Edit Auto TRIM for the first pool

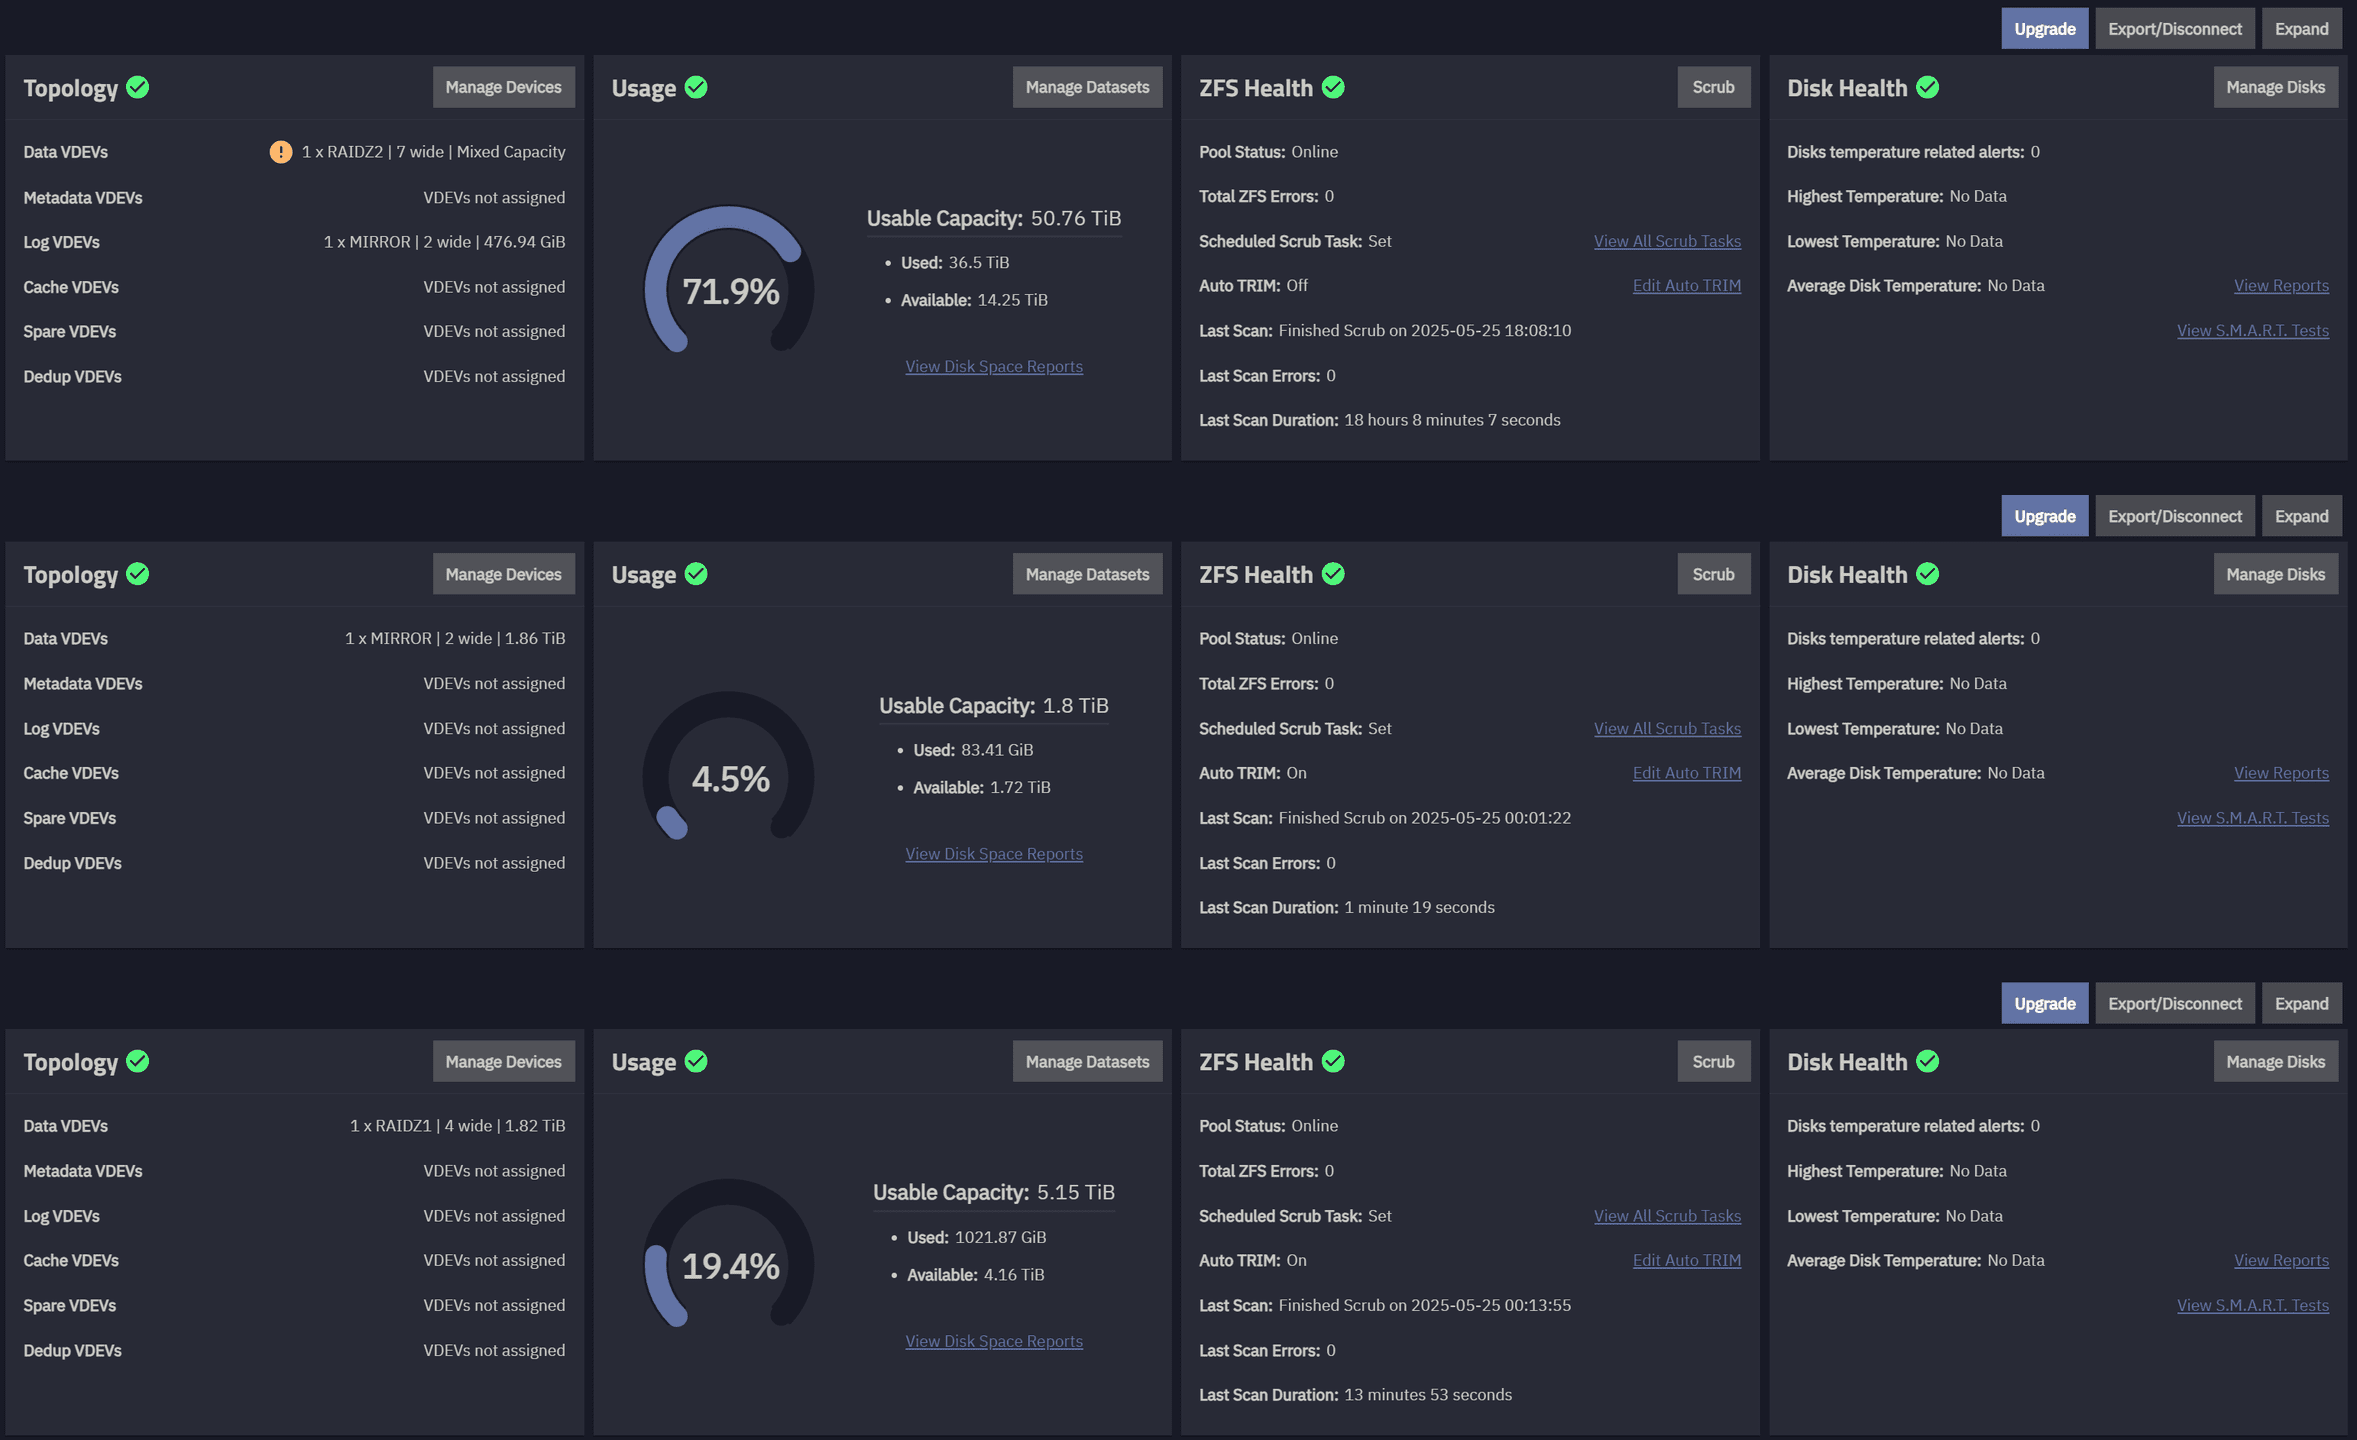pos(1686,286)
